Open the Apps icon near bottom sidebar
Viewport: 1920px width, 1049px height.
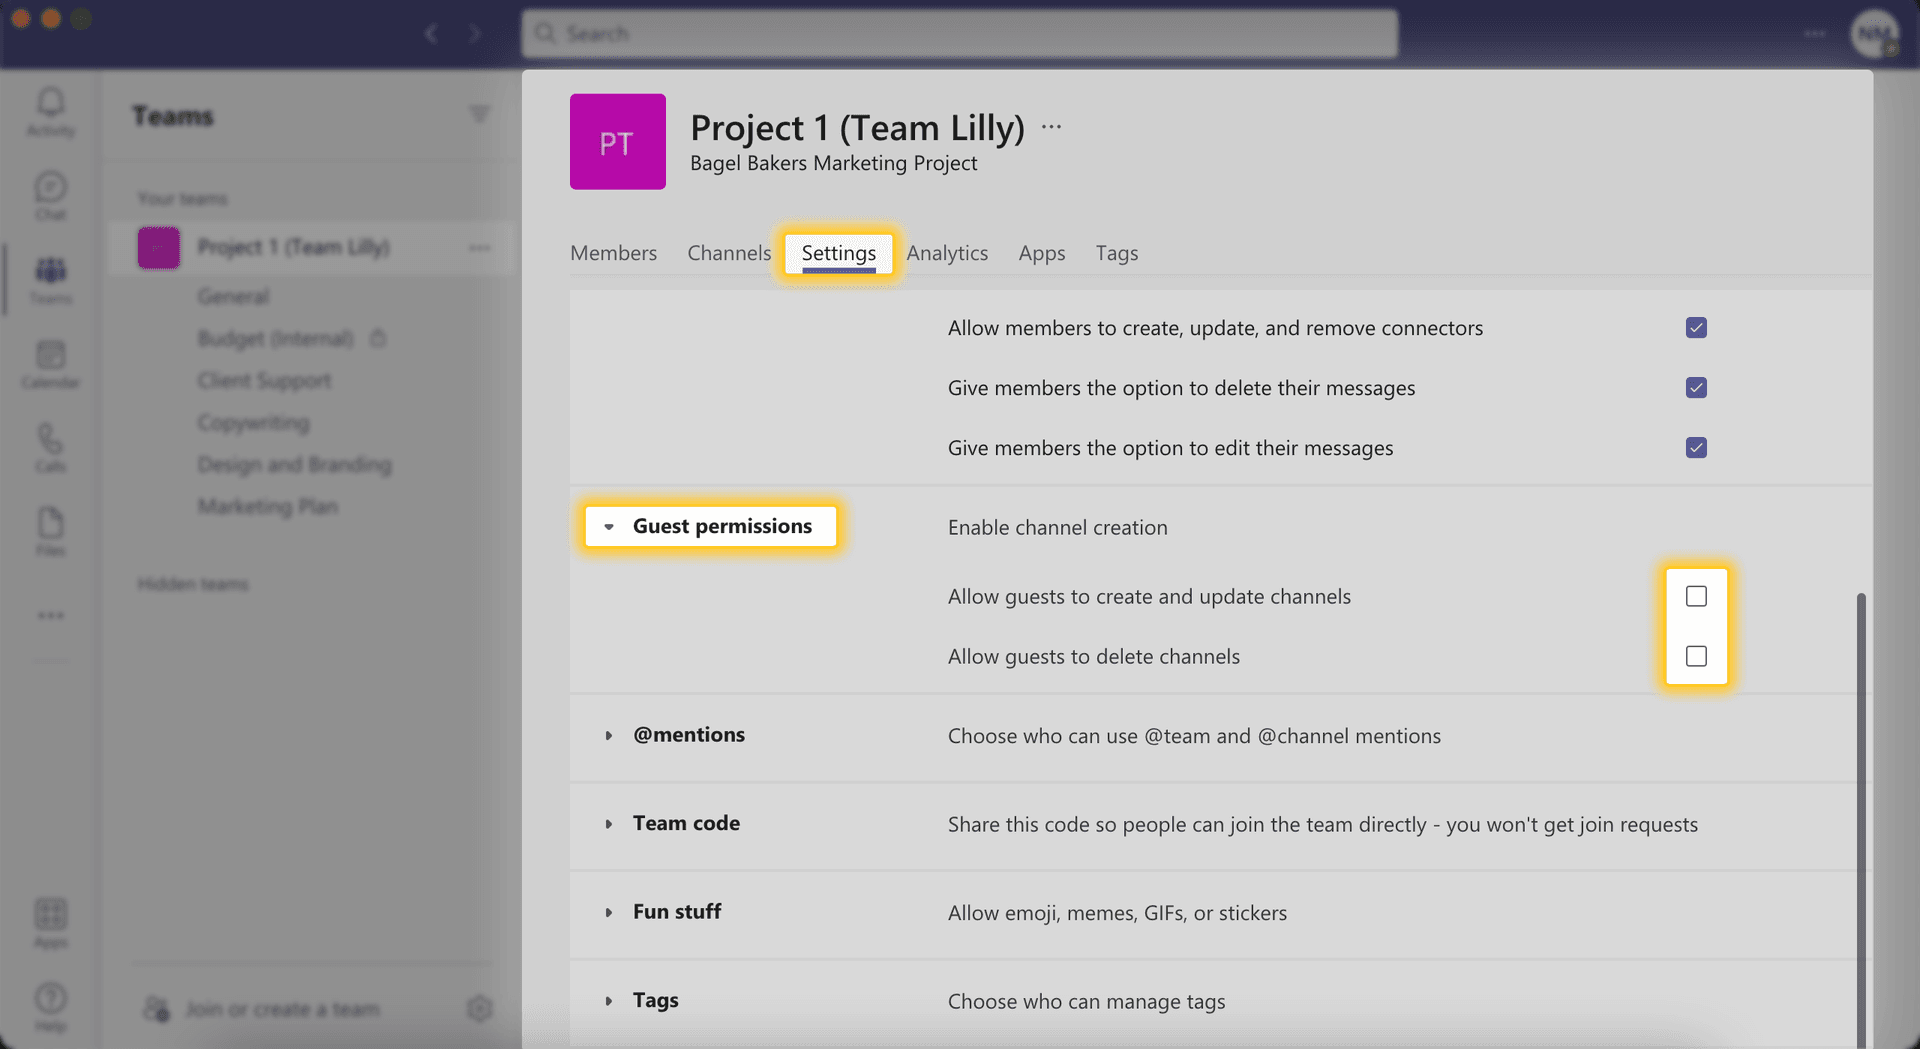pos(50,920)
